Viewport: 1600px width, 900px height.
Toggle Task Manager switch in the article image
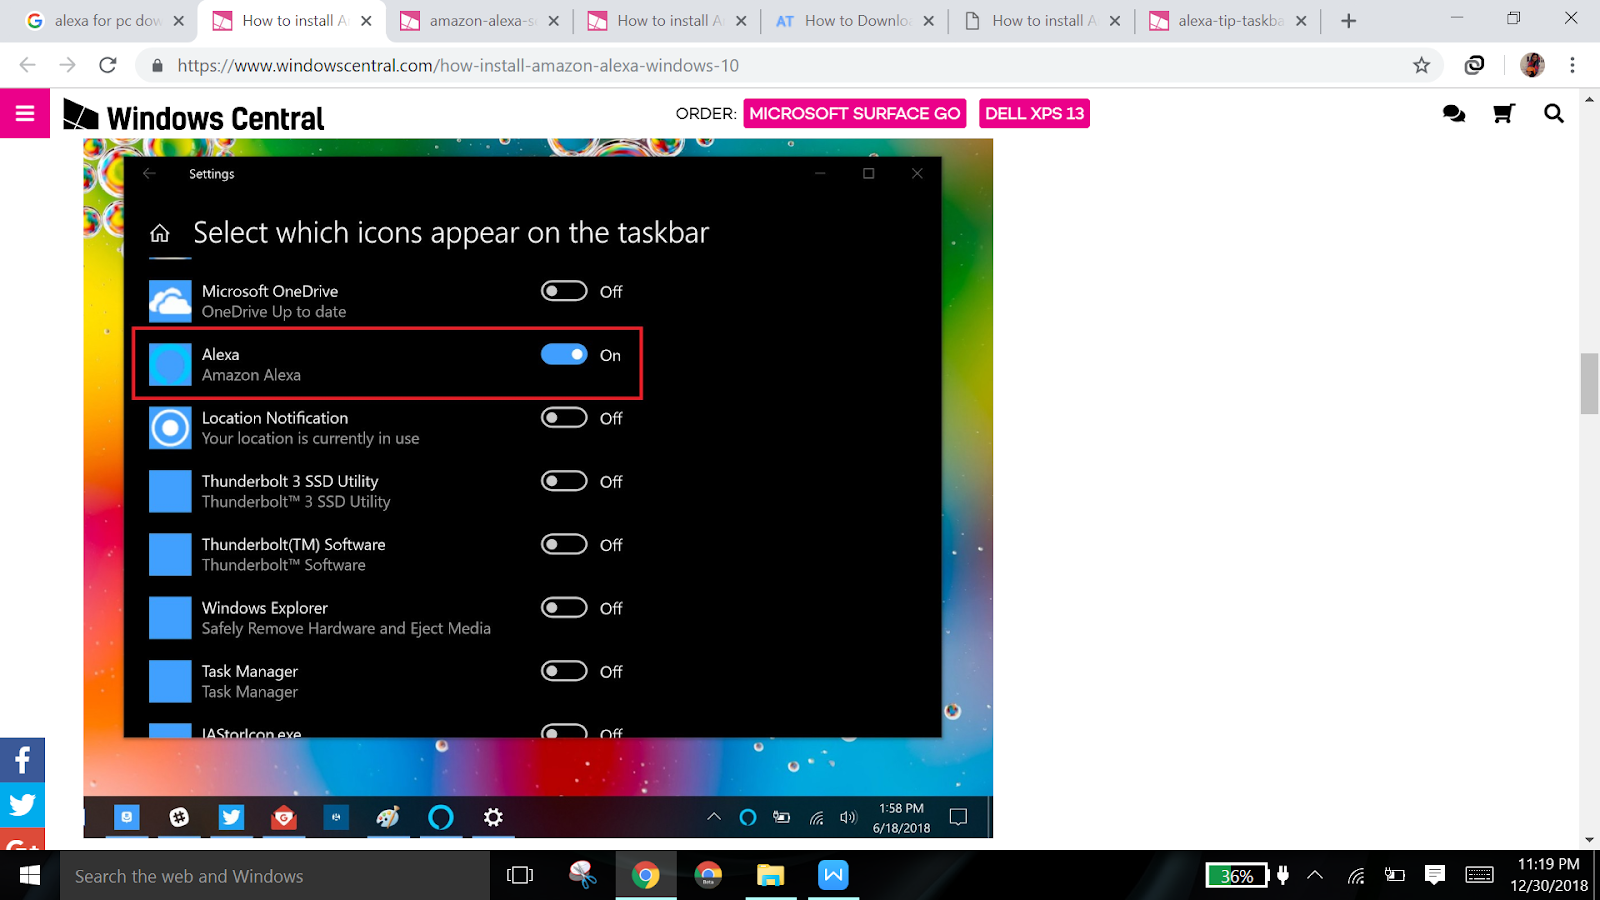(x=564, y=671)
